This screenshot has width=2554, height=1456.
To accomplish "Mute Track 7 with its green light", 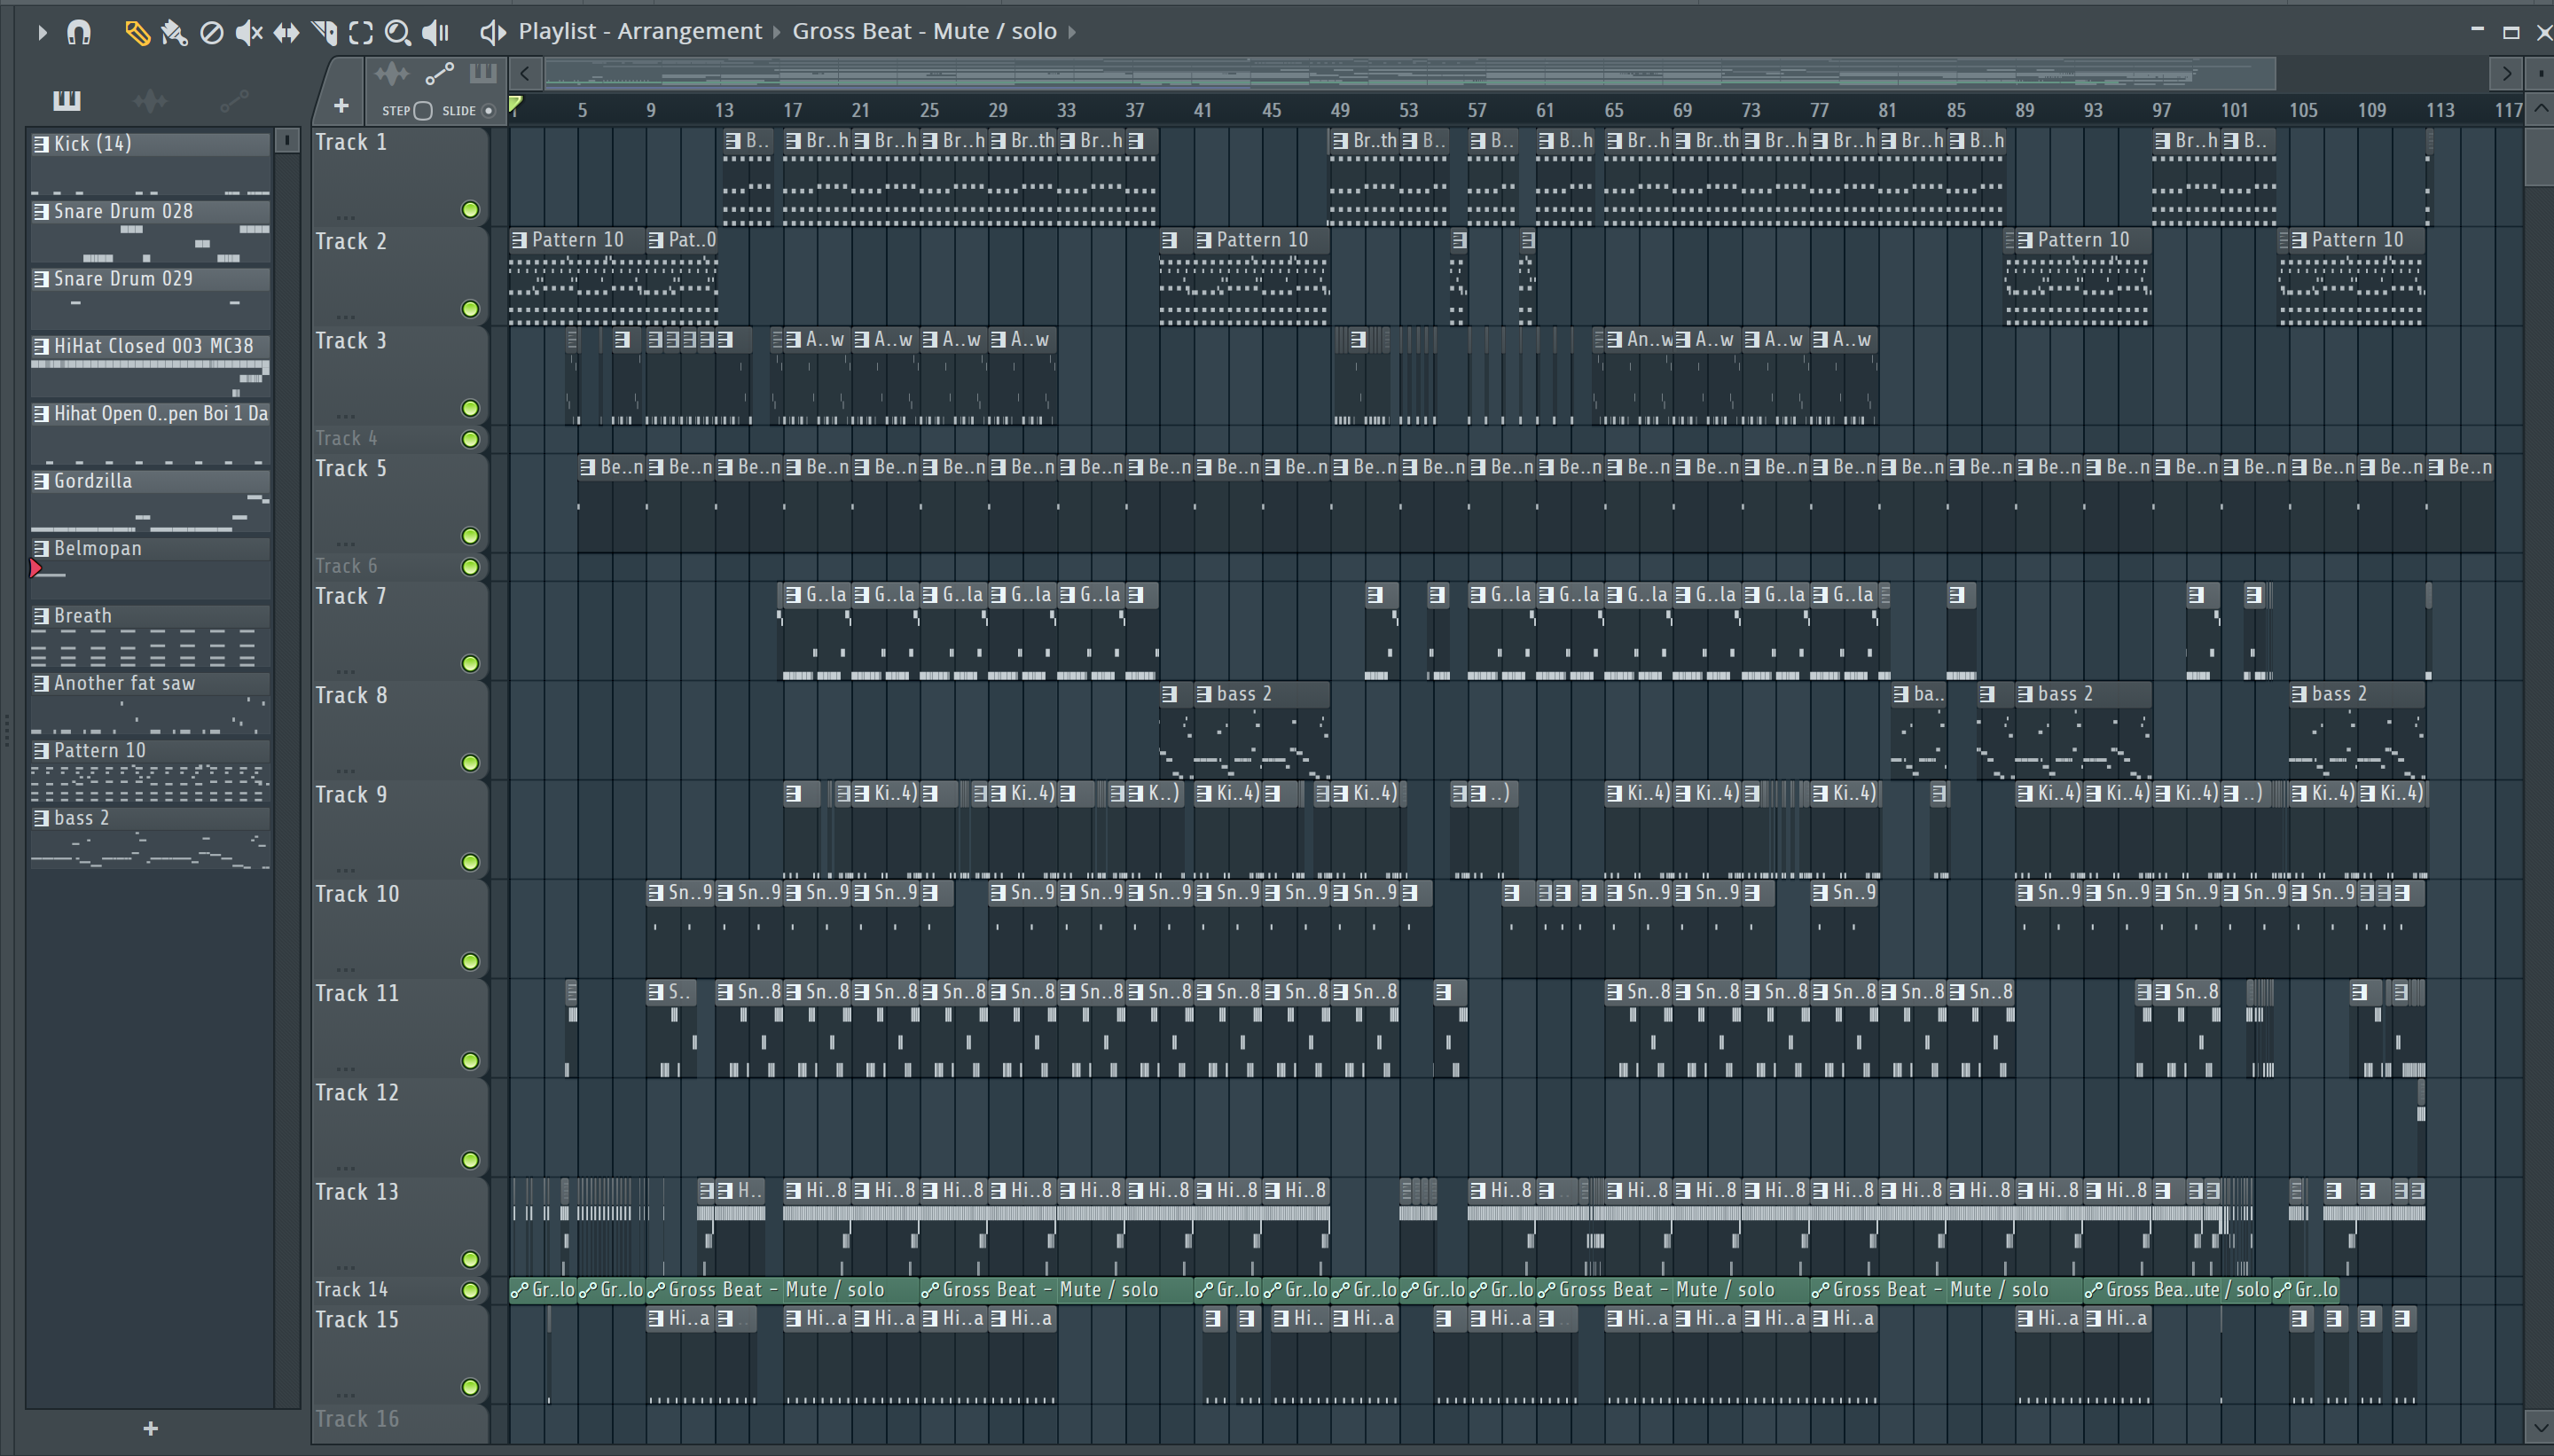I will 470,664.
